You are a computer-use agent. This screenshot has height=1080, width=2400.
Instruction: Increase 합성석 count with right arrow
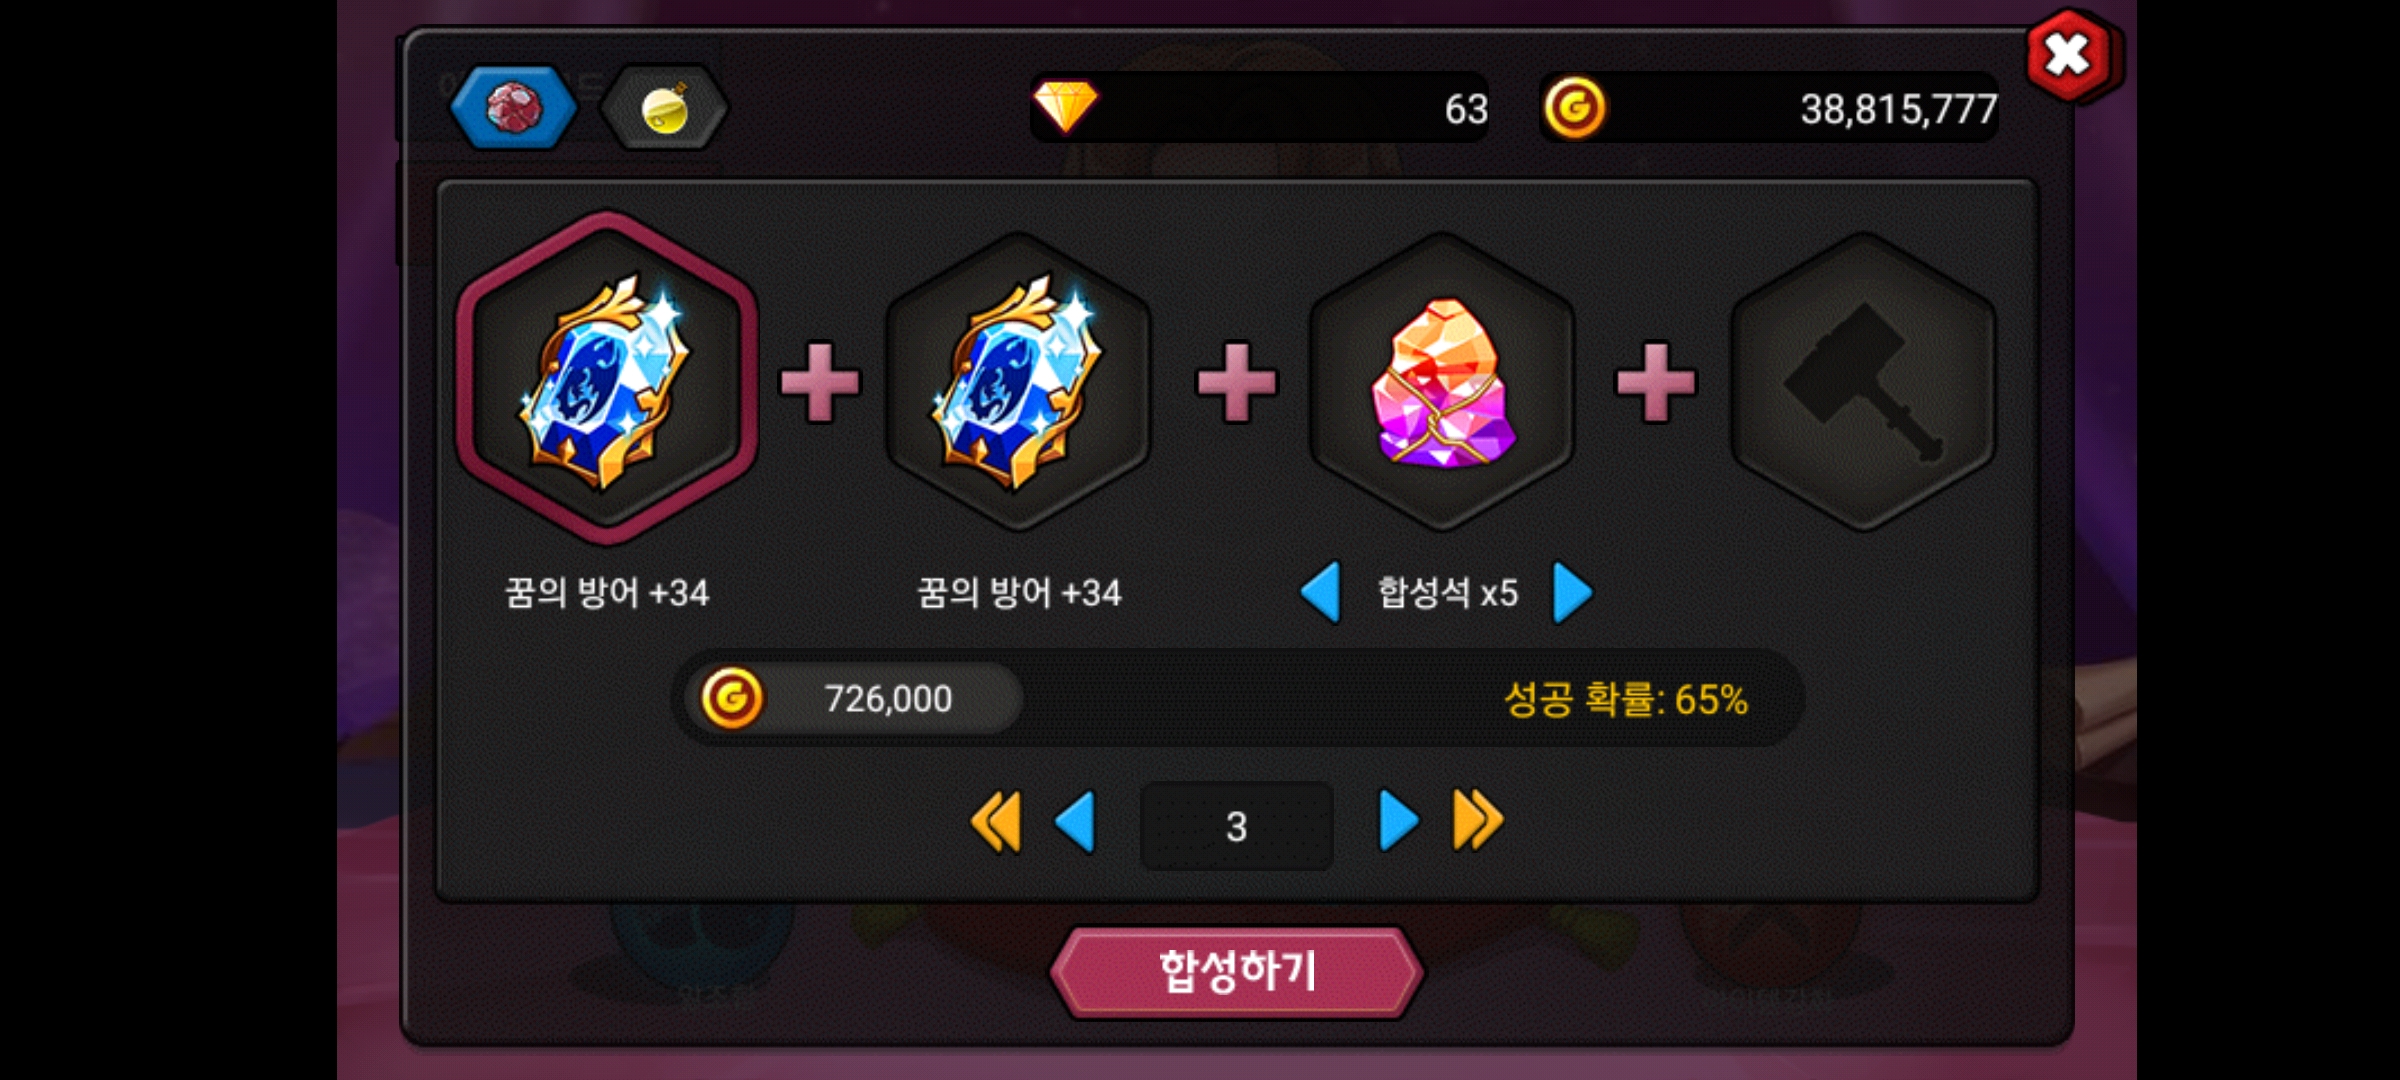pos(1572,593)
